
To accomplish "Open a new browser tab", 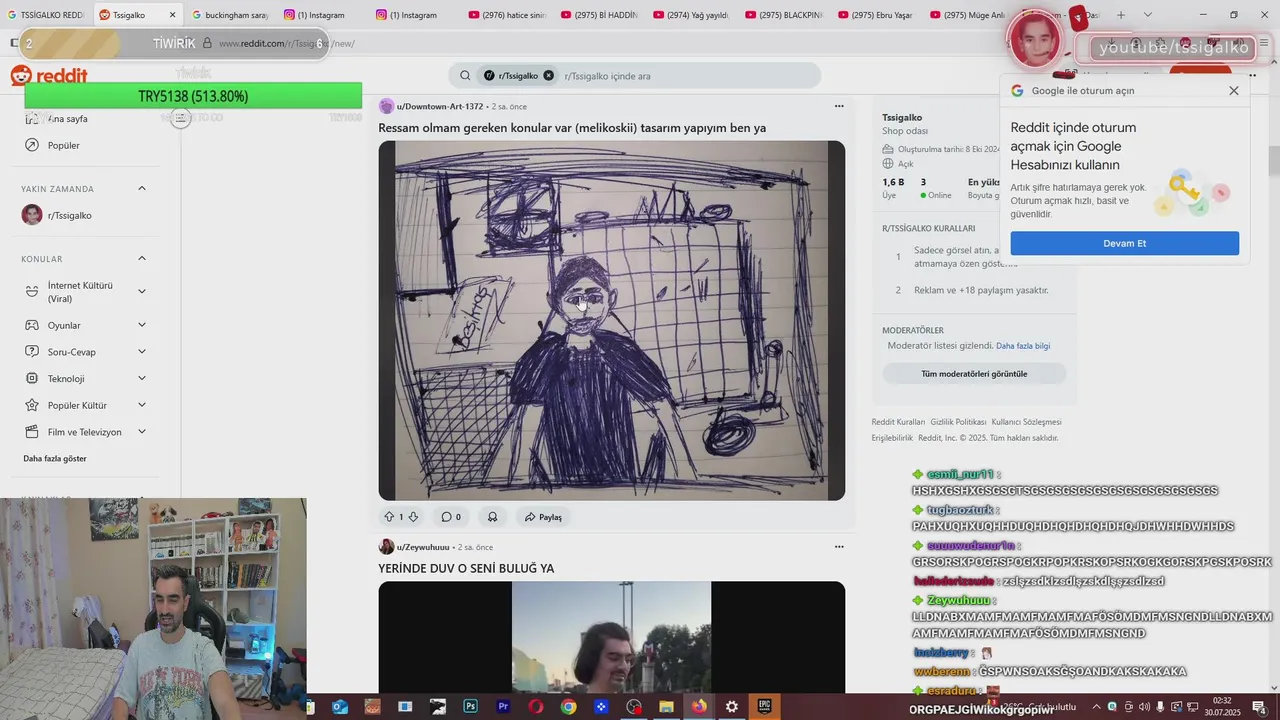I will pos(1121,15).
